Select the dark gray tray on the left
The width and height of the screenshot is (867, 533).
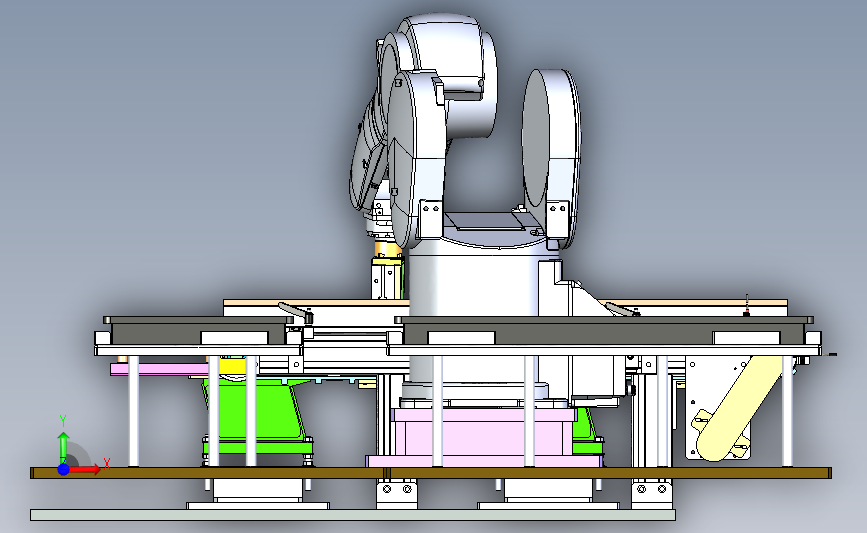(x=198, y=330)
